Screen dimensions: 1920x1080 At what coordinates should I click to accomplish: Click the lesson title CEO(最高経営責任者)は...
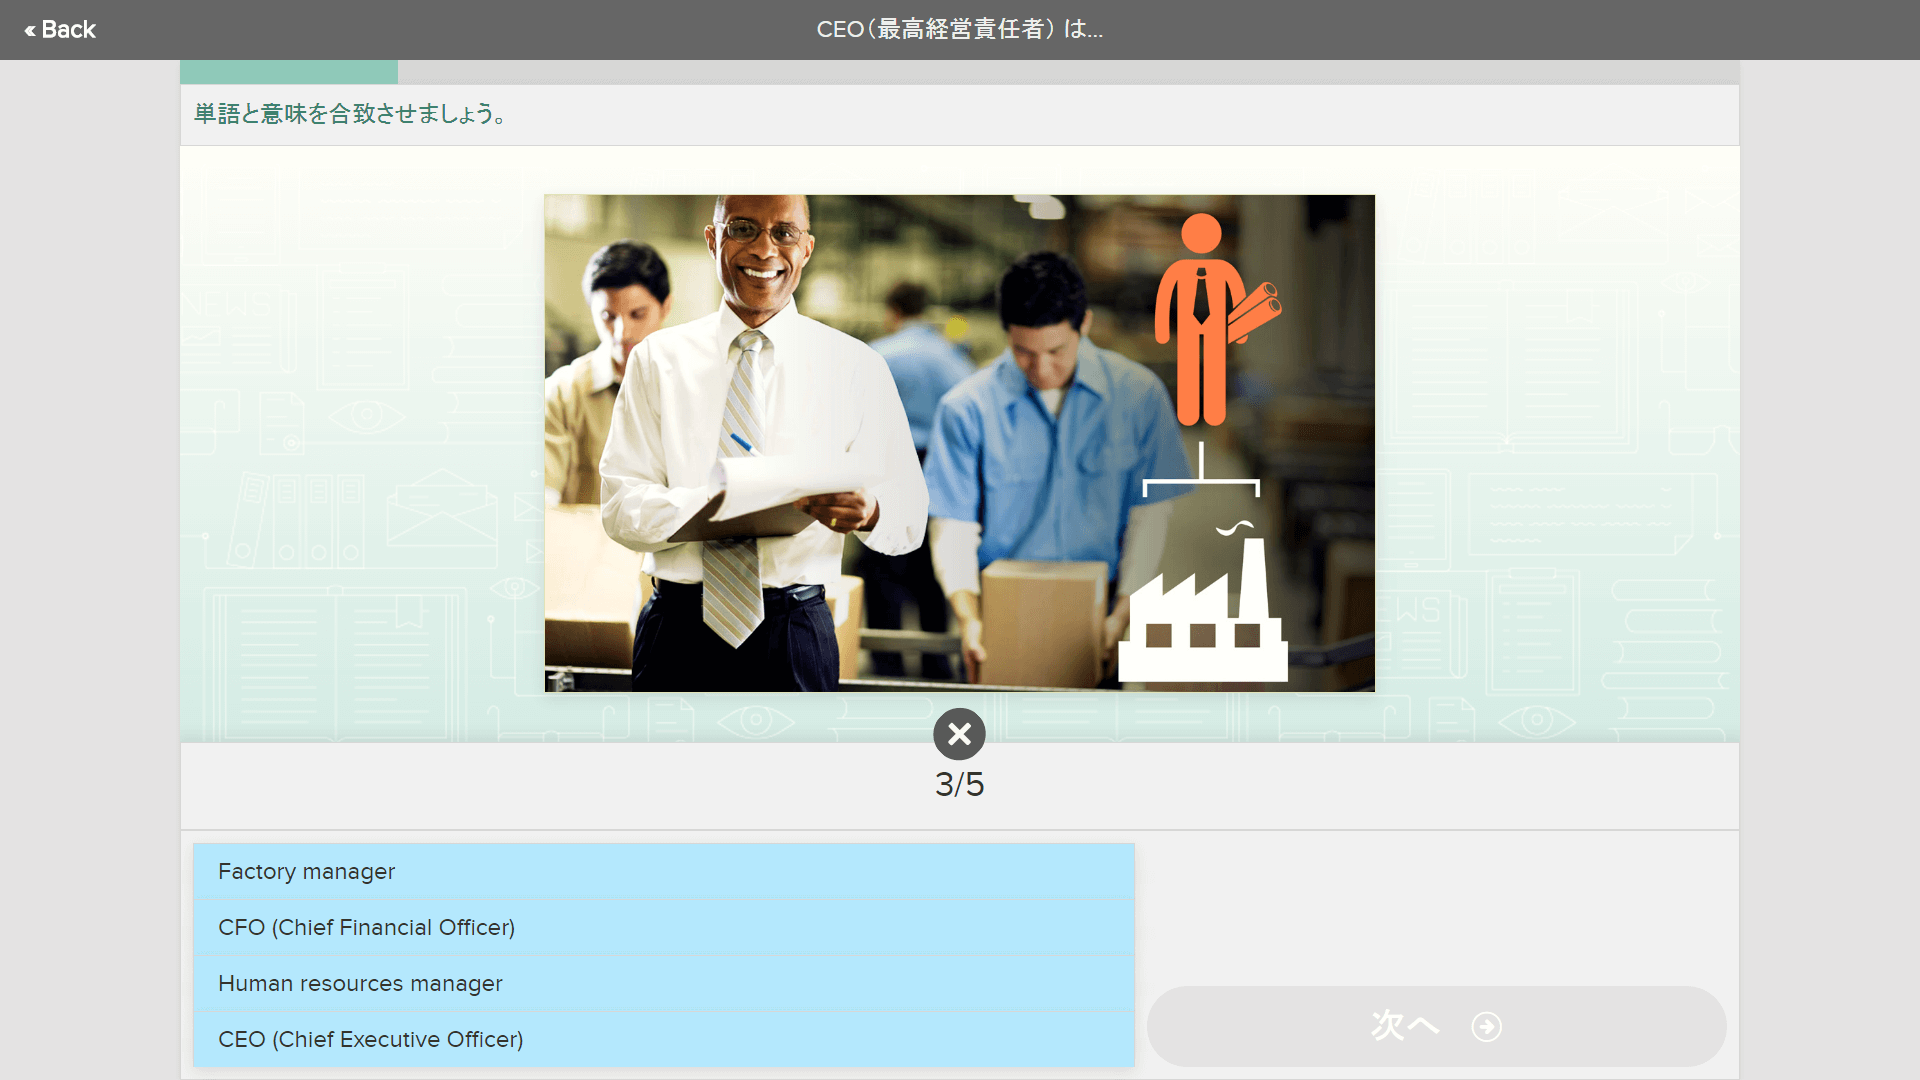tap(959, 30)
